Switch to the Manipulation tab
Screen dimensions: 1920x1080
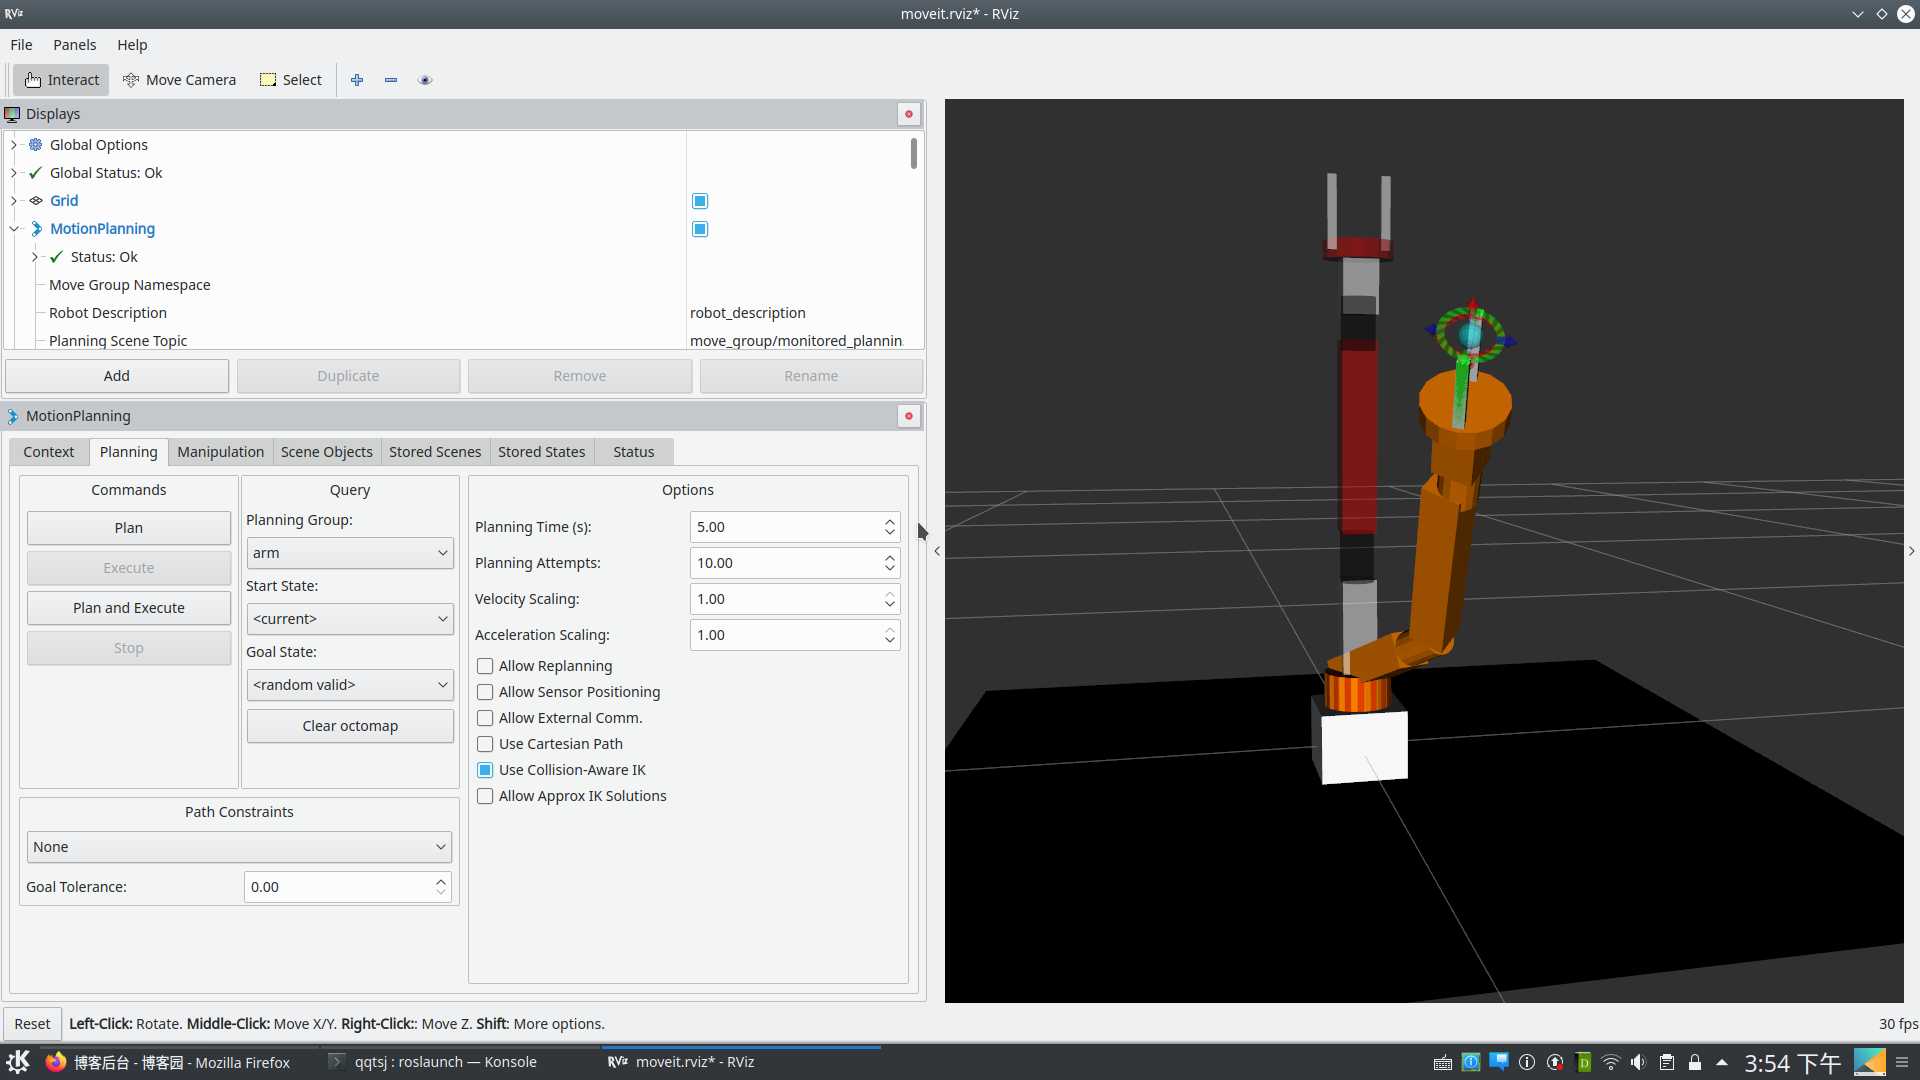(220, 452)
